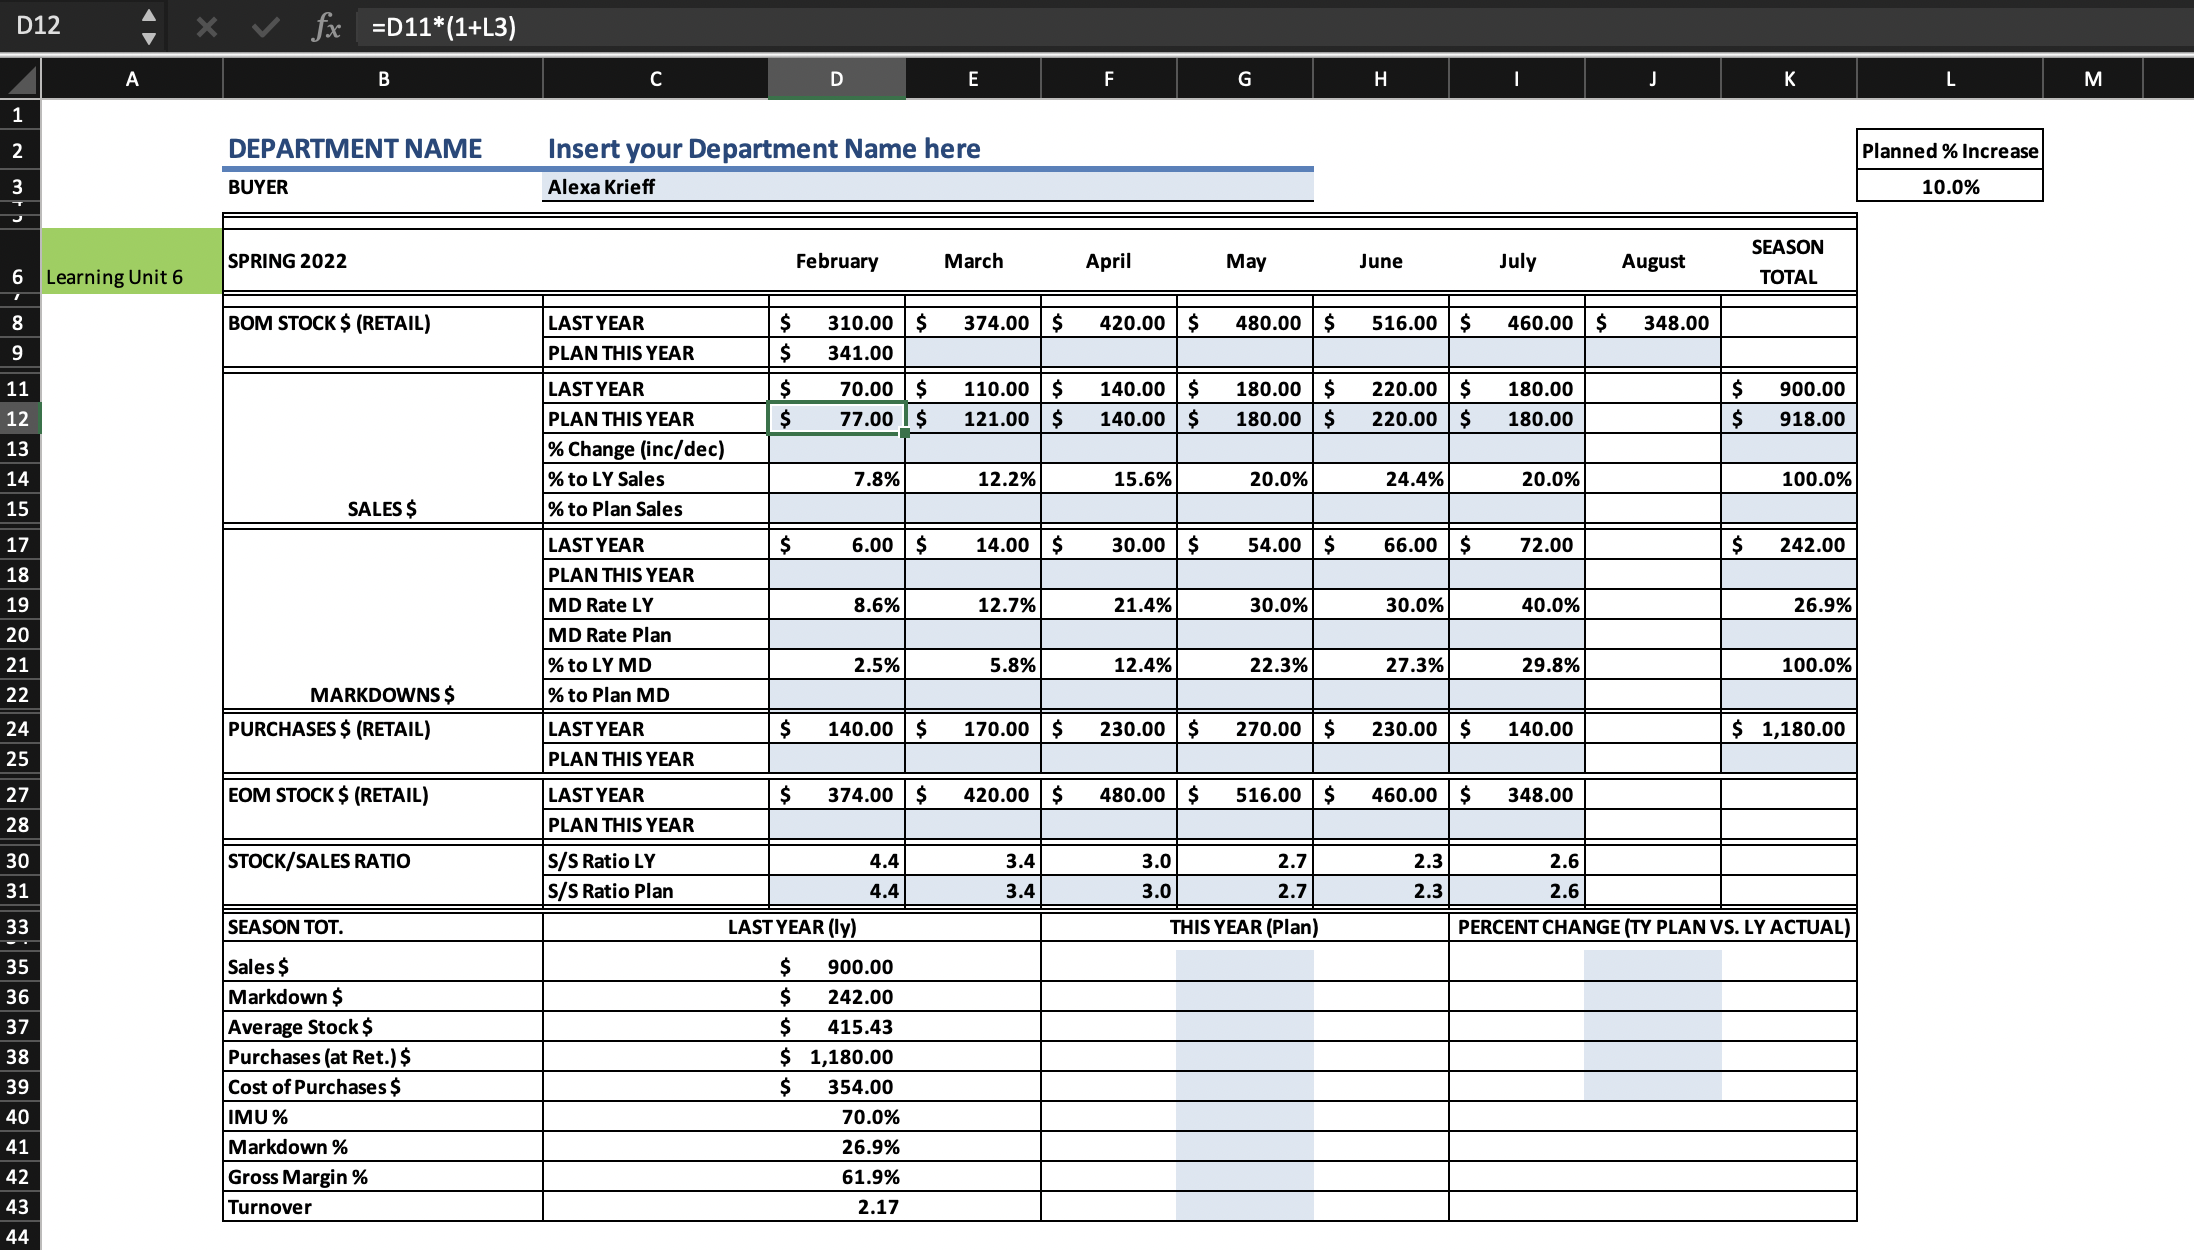The height and width of the screenshot is (1250, 2194).
Task: Click the cancel entry X icon
Action: [x=207, y=27]
